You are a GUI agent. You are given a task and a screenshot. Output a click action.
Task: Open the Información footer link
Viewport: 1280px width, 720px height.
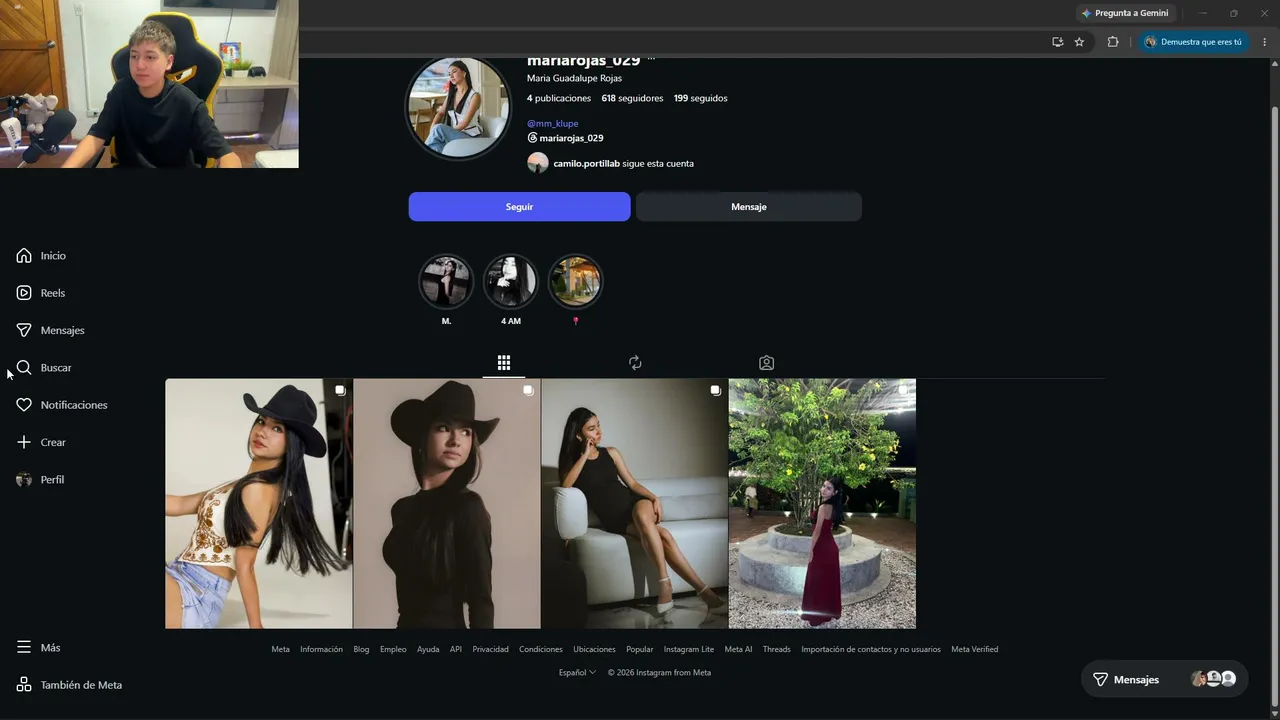pos(321,649)
